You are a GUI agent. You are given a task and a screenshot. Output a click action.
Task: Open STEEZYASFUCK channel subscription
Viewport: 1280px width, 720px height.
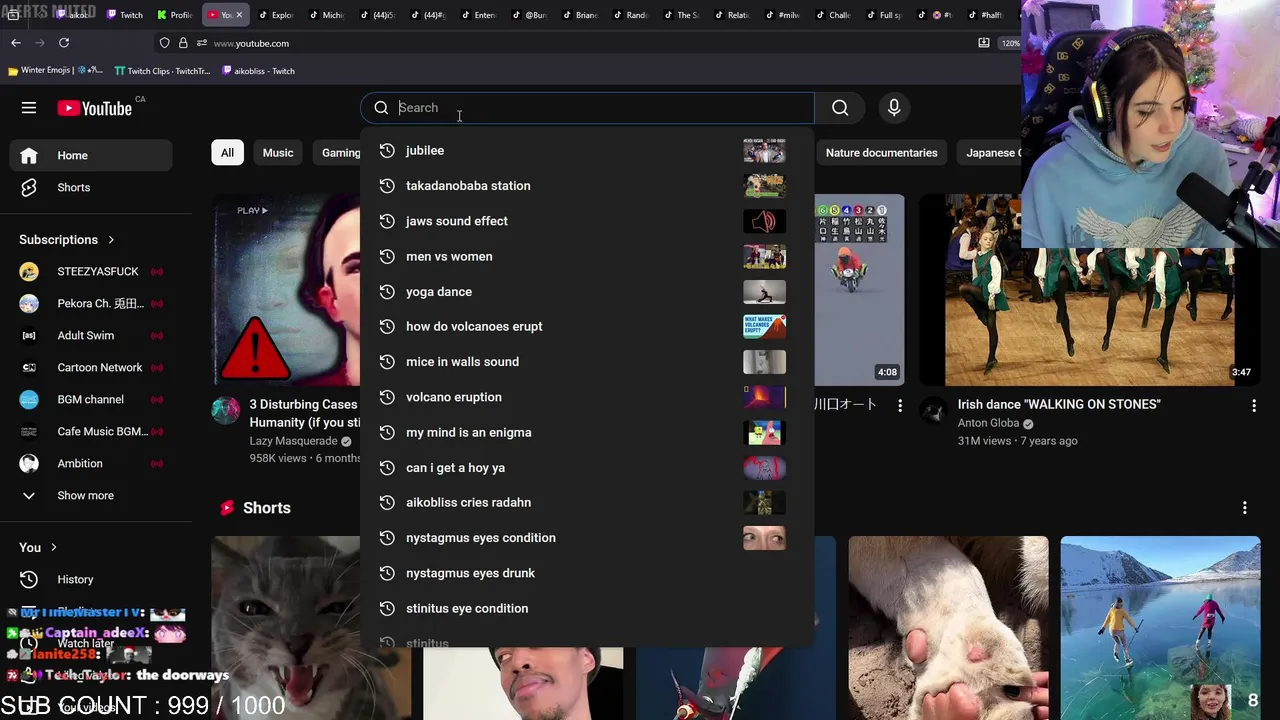tap(91, 272)
